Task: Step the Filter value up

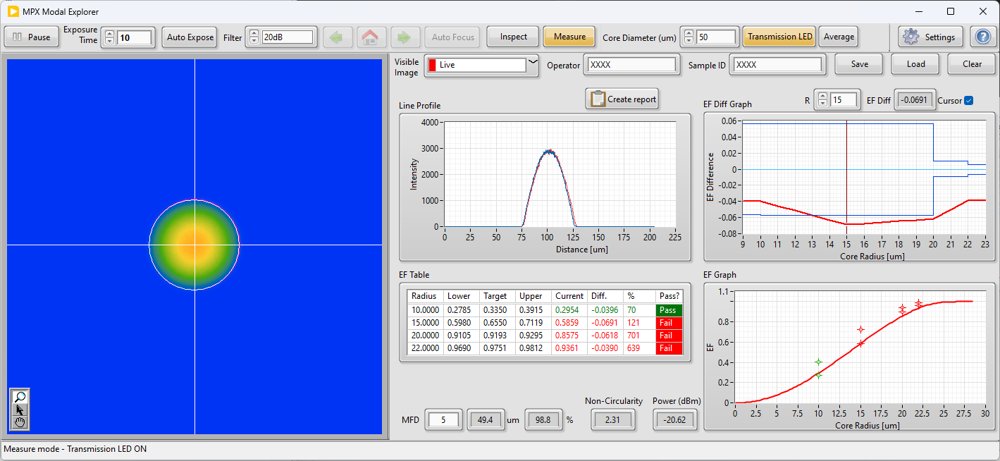Action: coord(254,34)
